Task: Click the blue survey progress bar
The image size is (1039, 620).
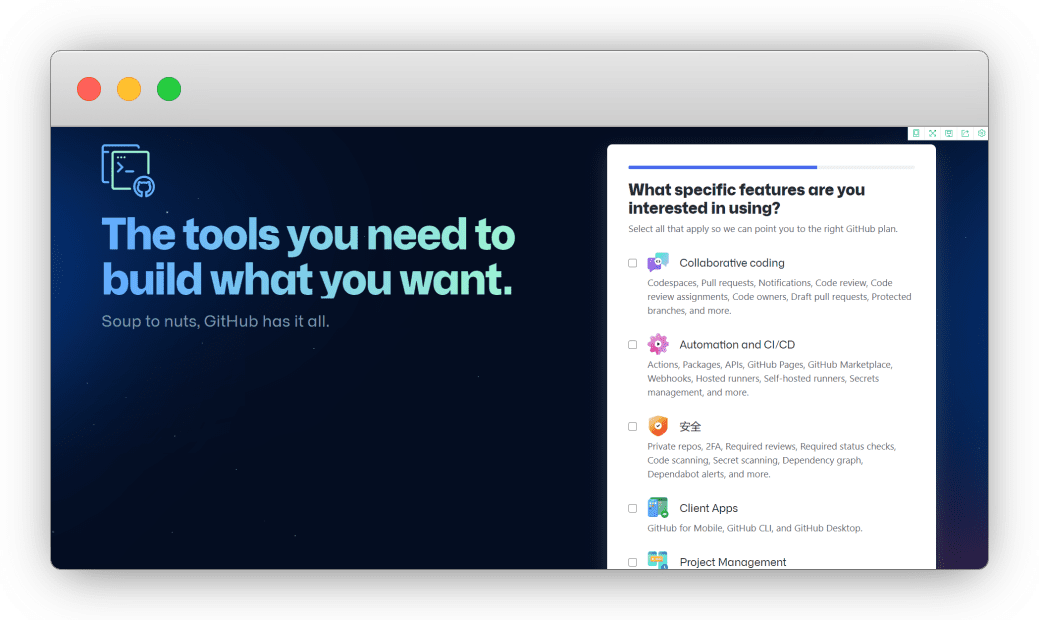Action: click(x=722, y=167)
